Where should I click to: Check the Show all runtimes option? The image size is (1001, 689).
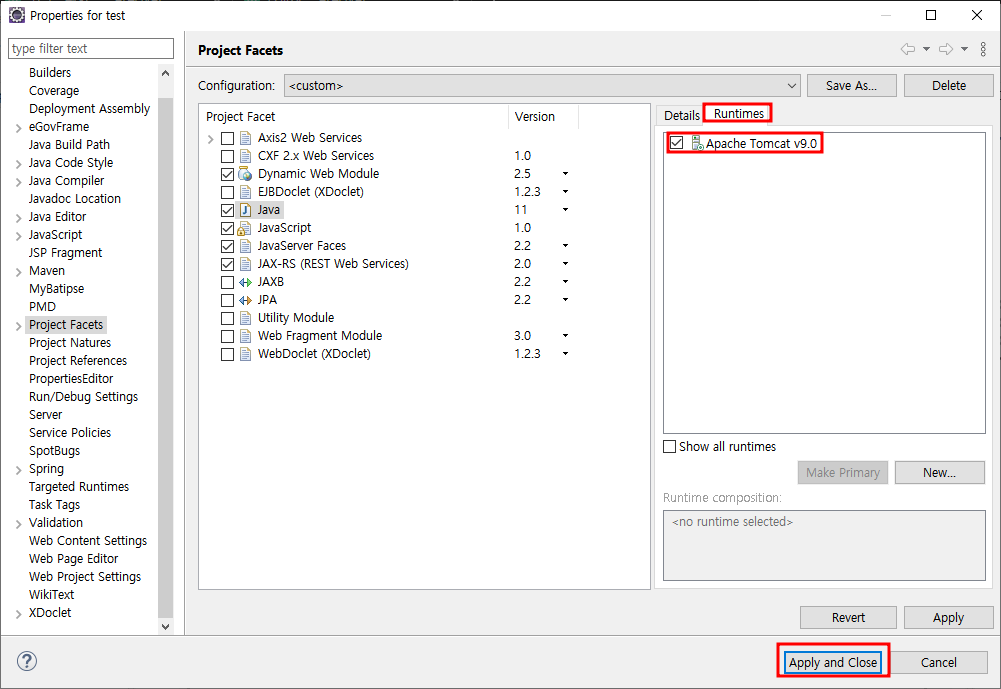click(670, 446)
